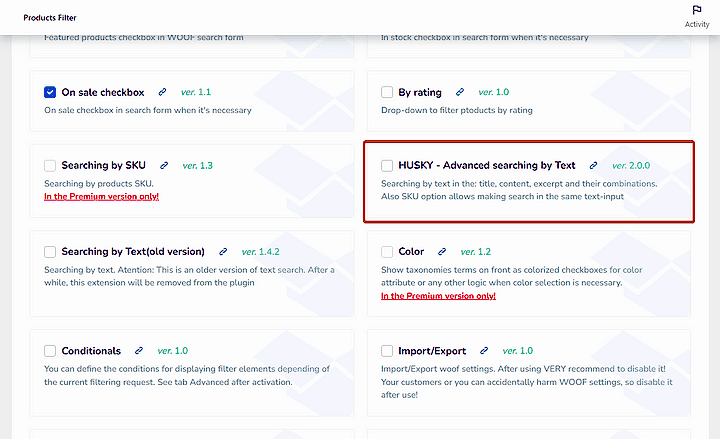Screen dimensions: 720x439
Task: Enable the By rating checkbox
Action: click(x=387, y=92)
